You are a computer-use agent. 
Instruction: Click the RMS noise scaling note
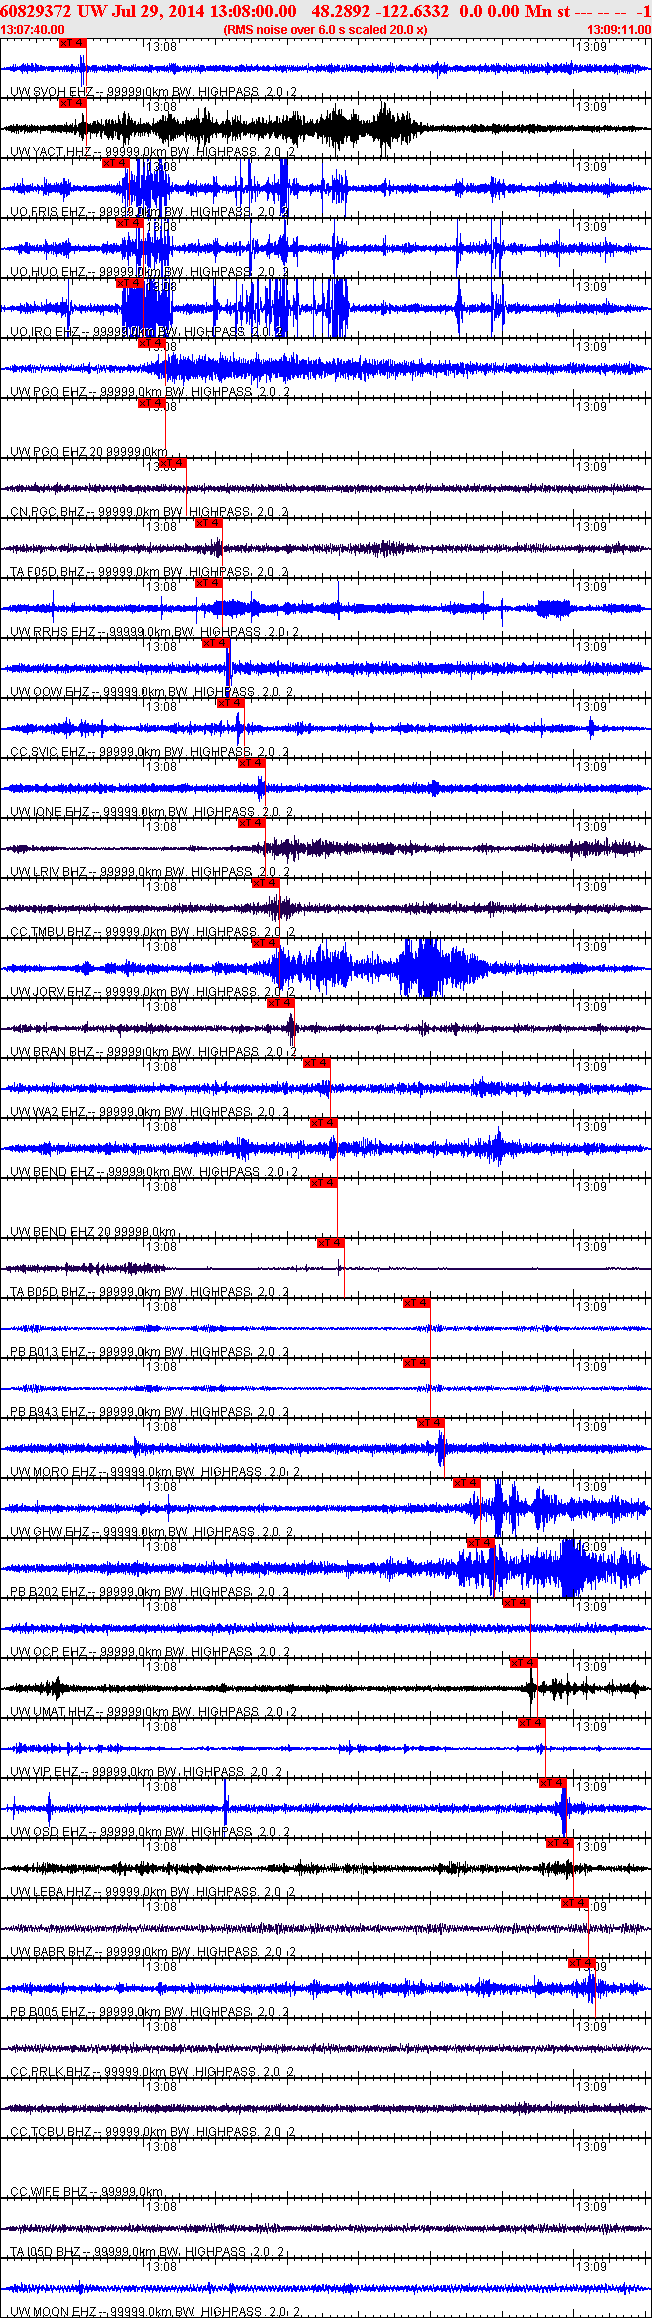(325, 30)
